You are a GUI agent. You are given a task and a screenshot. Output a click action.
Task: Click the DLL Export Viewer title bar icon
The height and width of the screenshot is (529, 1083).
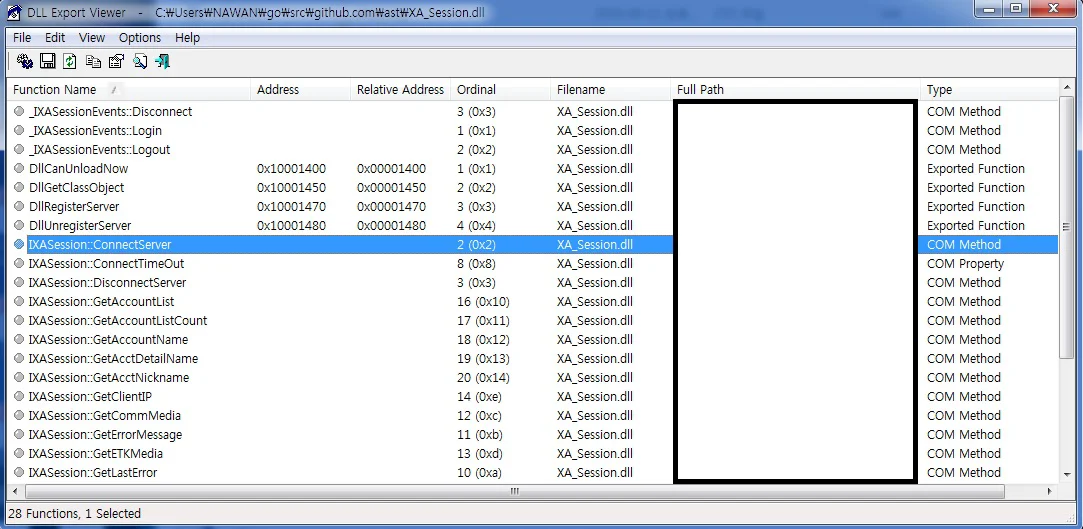click(x=13, y=12)
